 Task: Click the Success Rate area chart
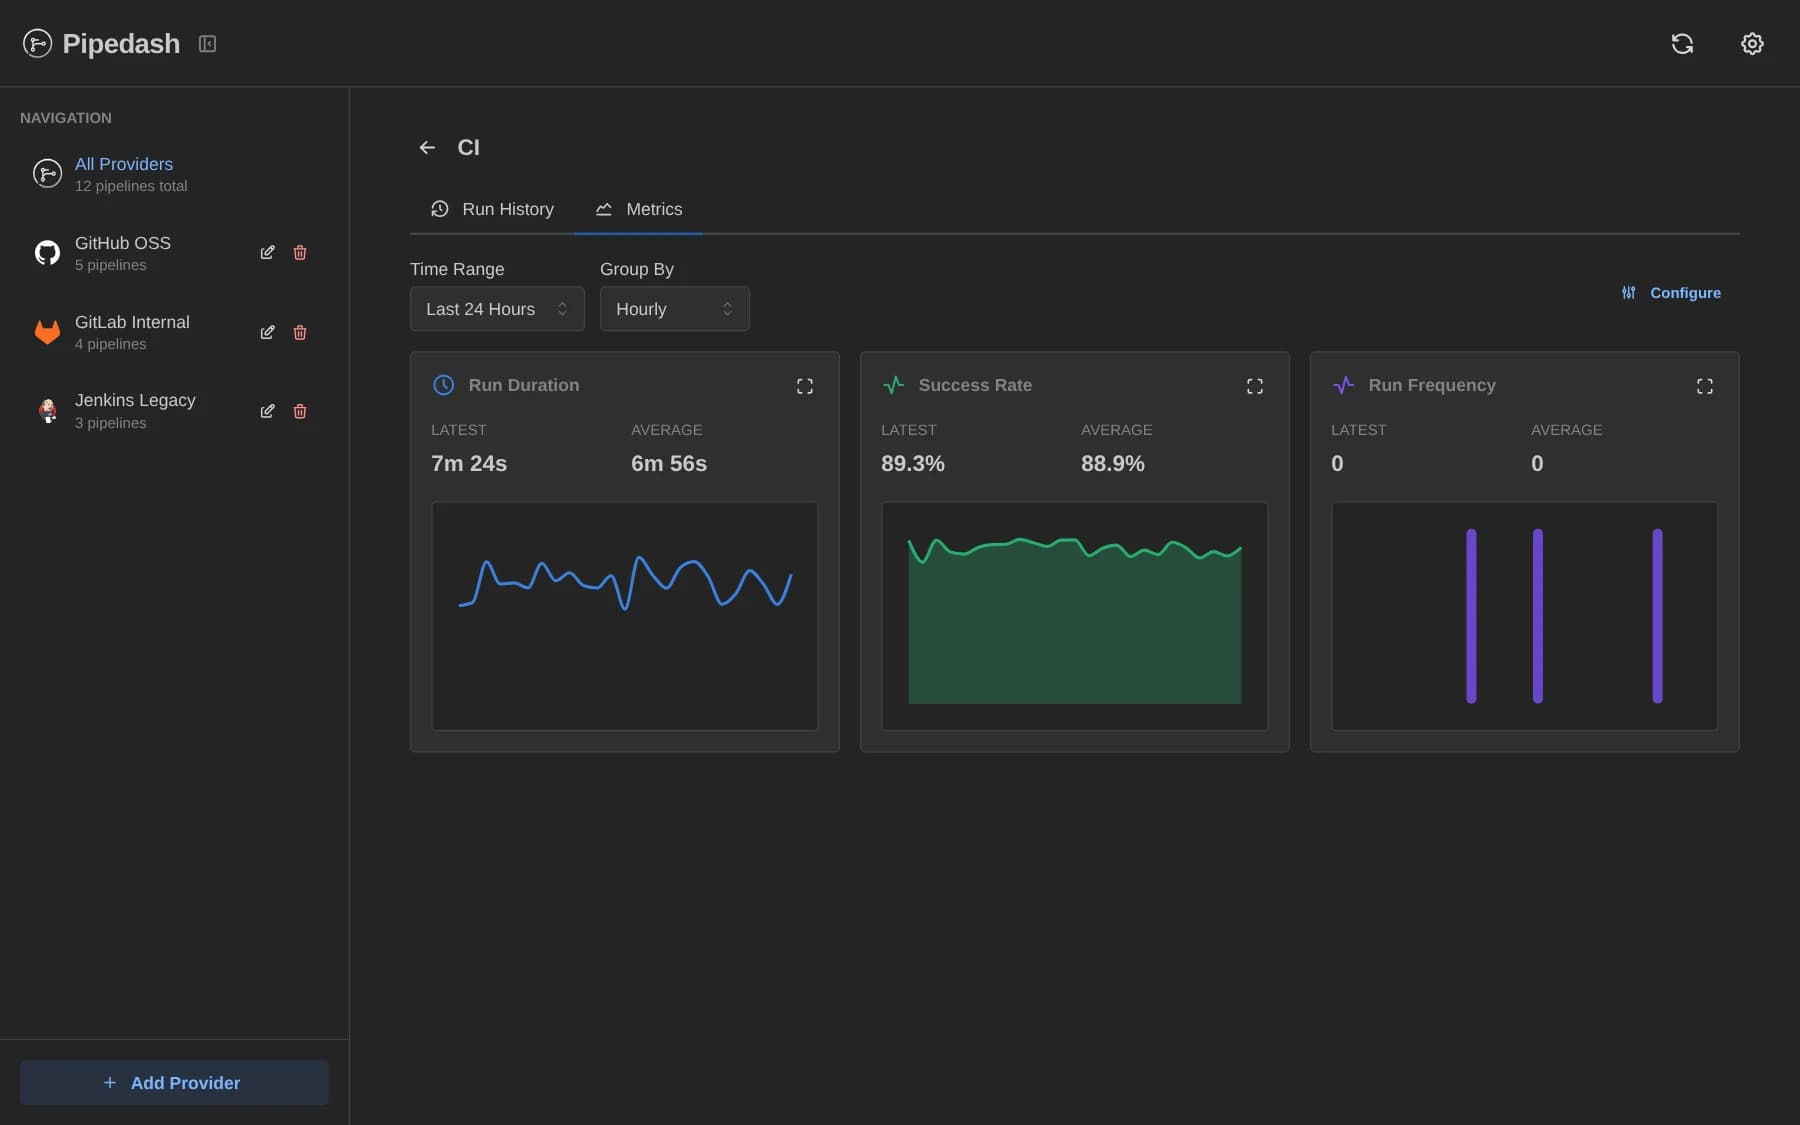point(1075,616)
